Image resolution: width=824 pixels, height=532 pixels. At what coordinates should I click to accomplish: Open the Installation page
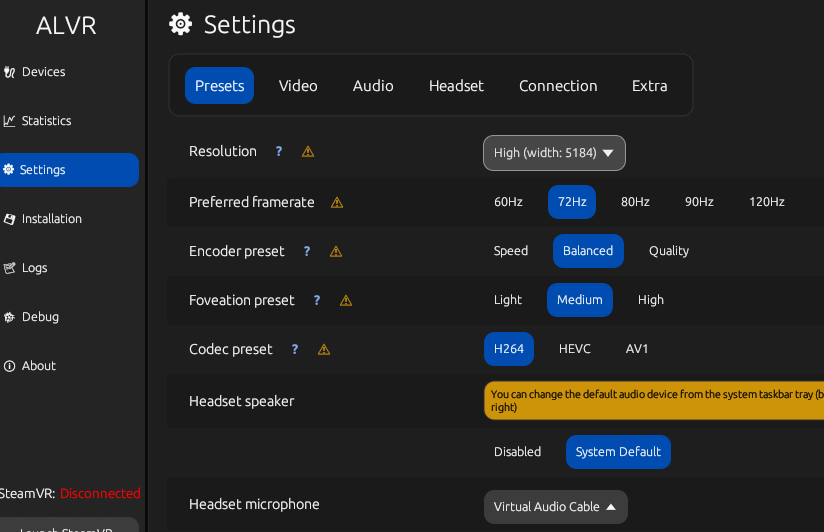[x=51, y=219]
